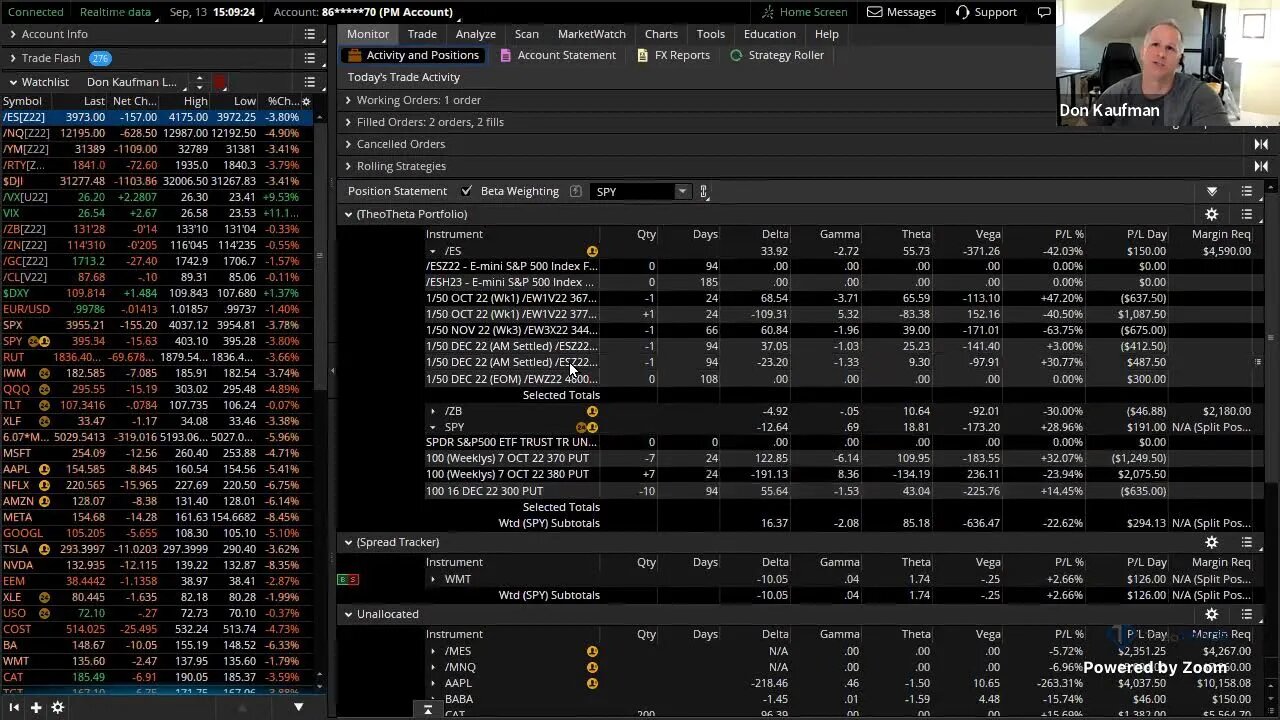This screenshot has width=1280, height=720.
Task: Collapse the Unallocated group
Action: point(348,614)
